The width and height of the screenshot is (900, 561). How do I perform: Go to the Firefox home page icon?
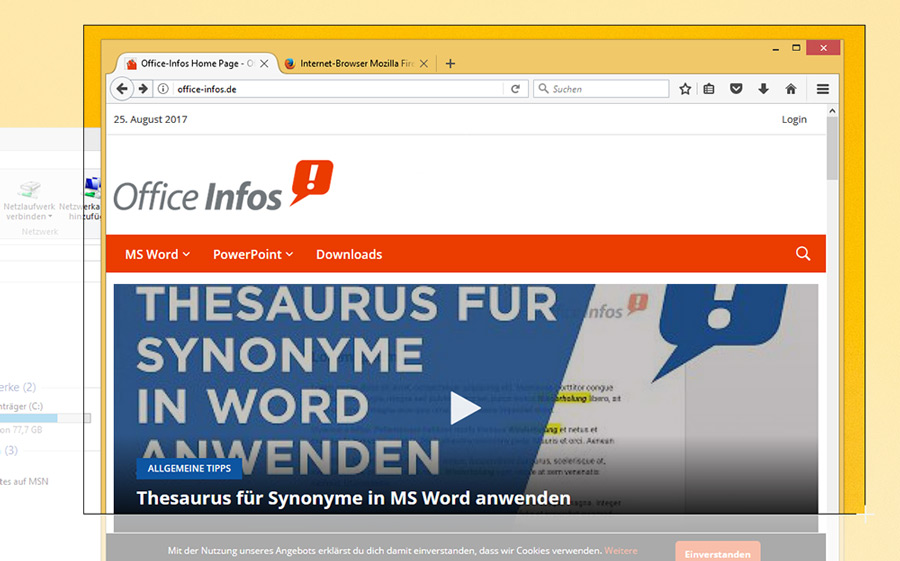coord(791,89)
